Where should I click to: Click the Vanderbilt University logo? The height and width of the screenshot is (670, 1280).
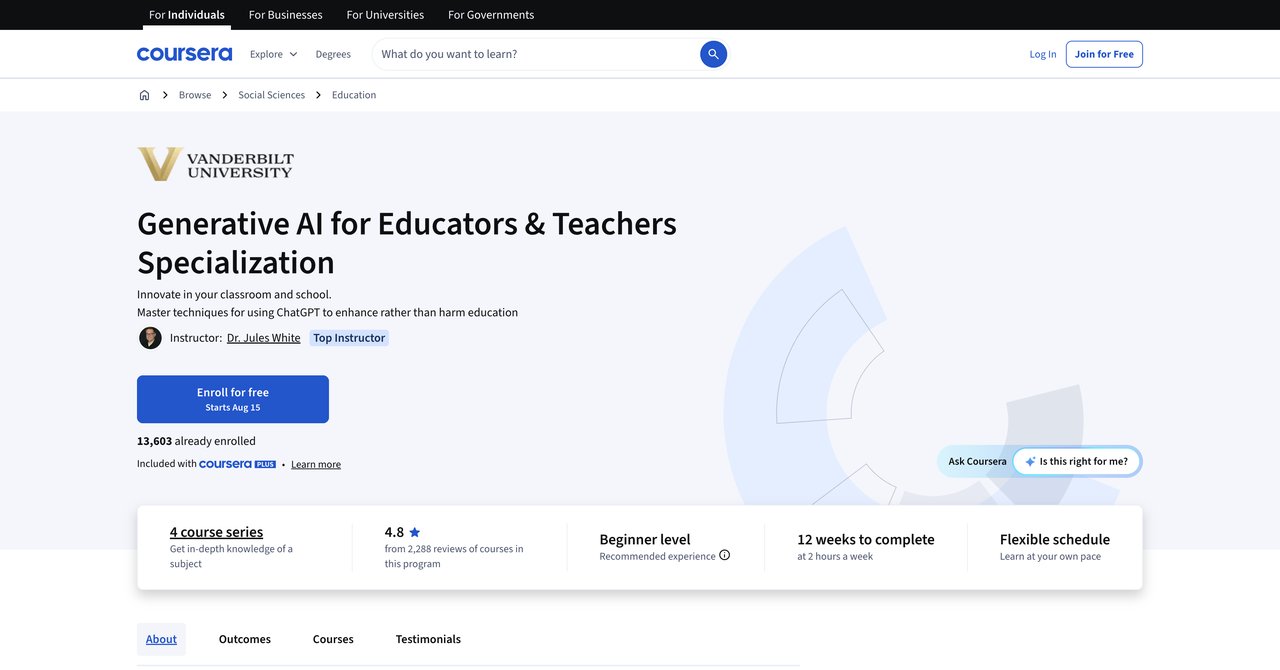tap(216, 164)
